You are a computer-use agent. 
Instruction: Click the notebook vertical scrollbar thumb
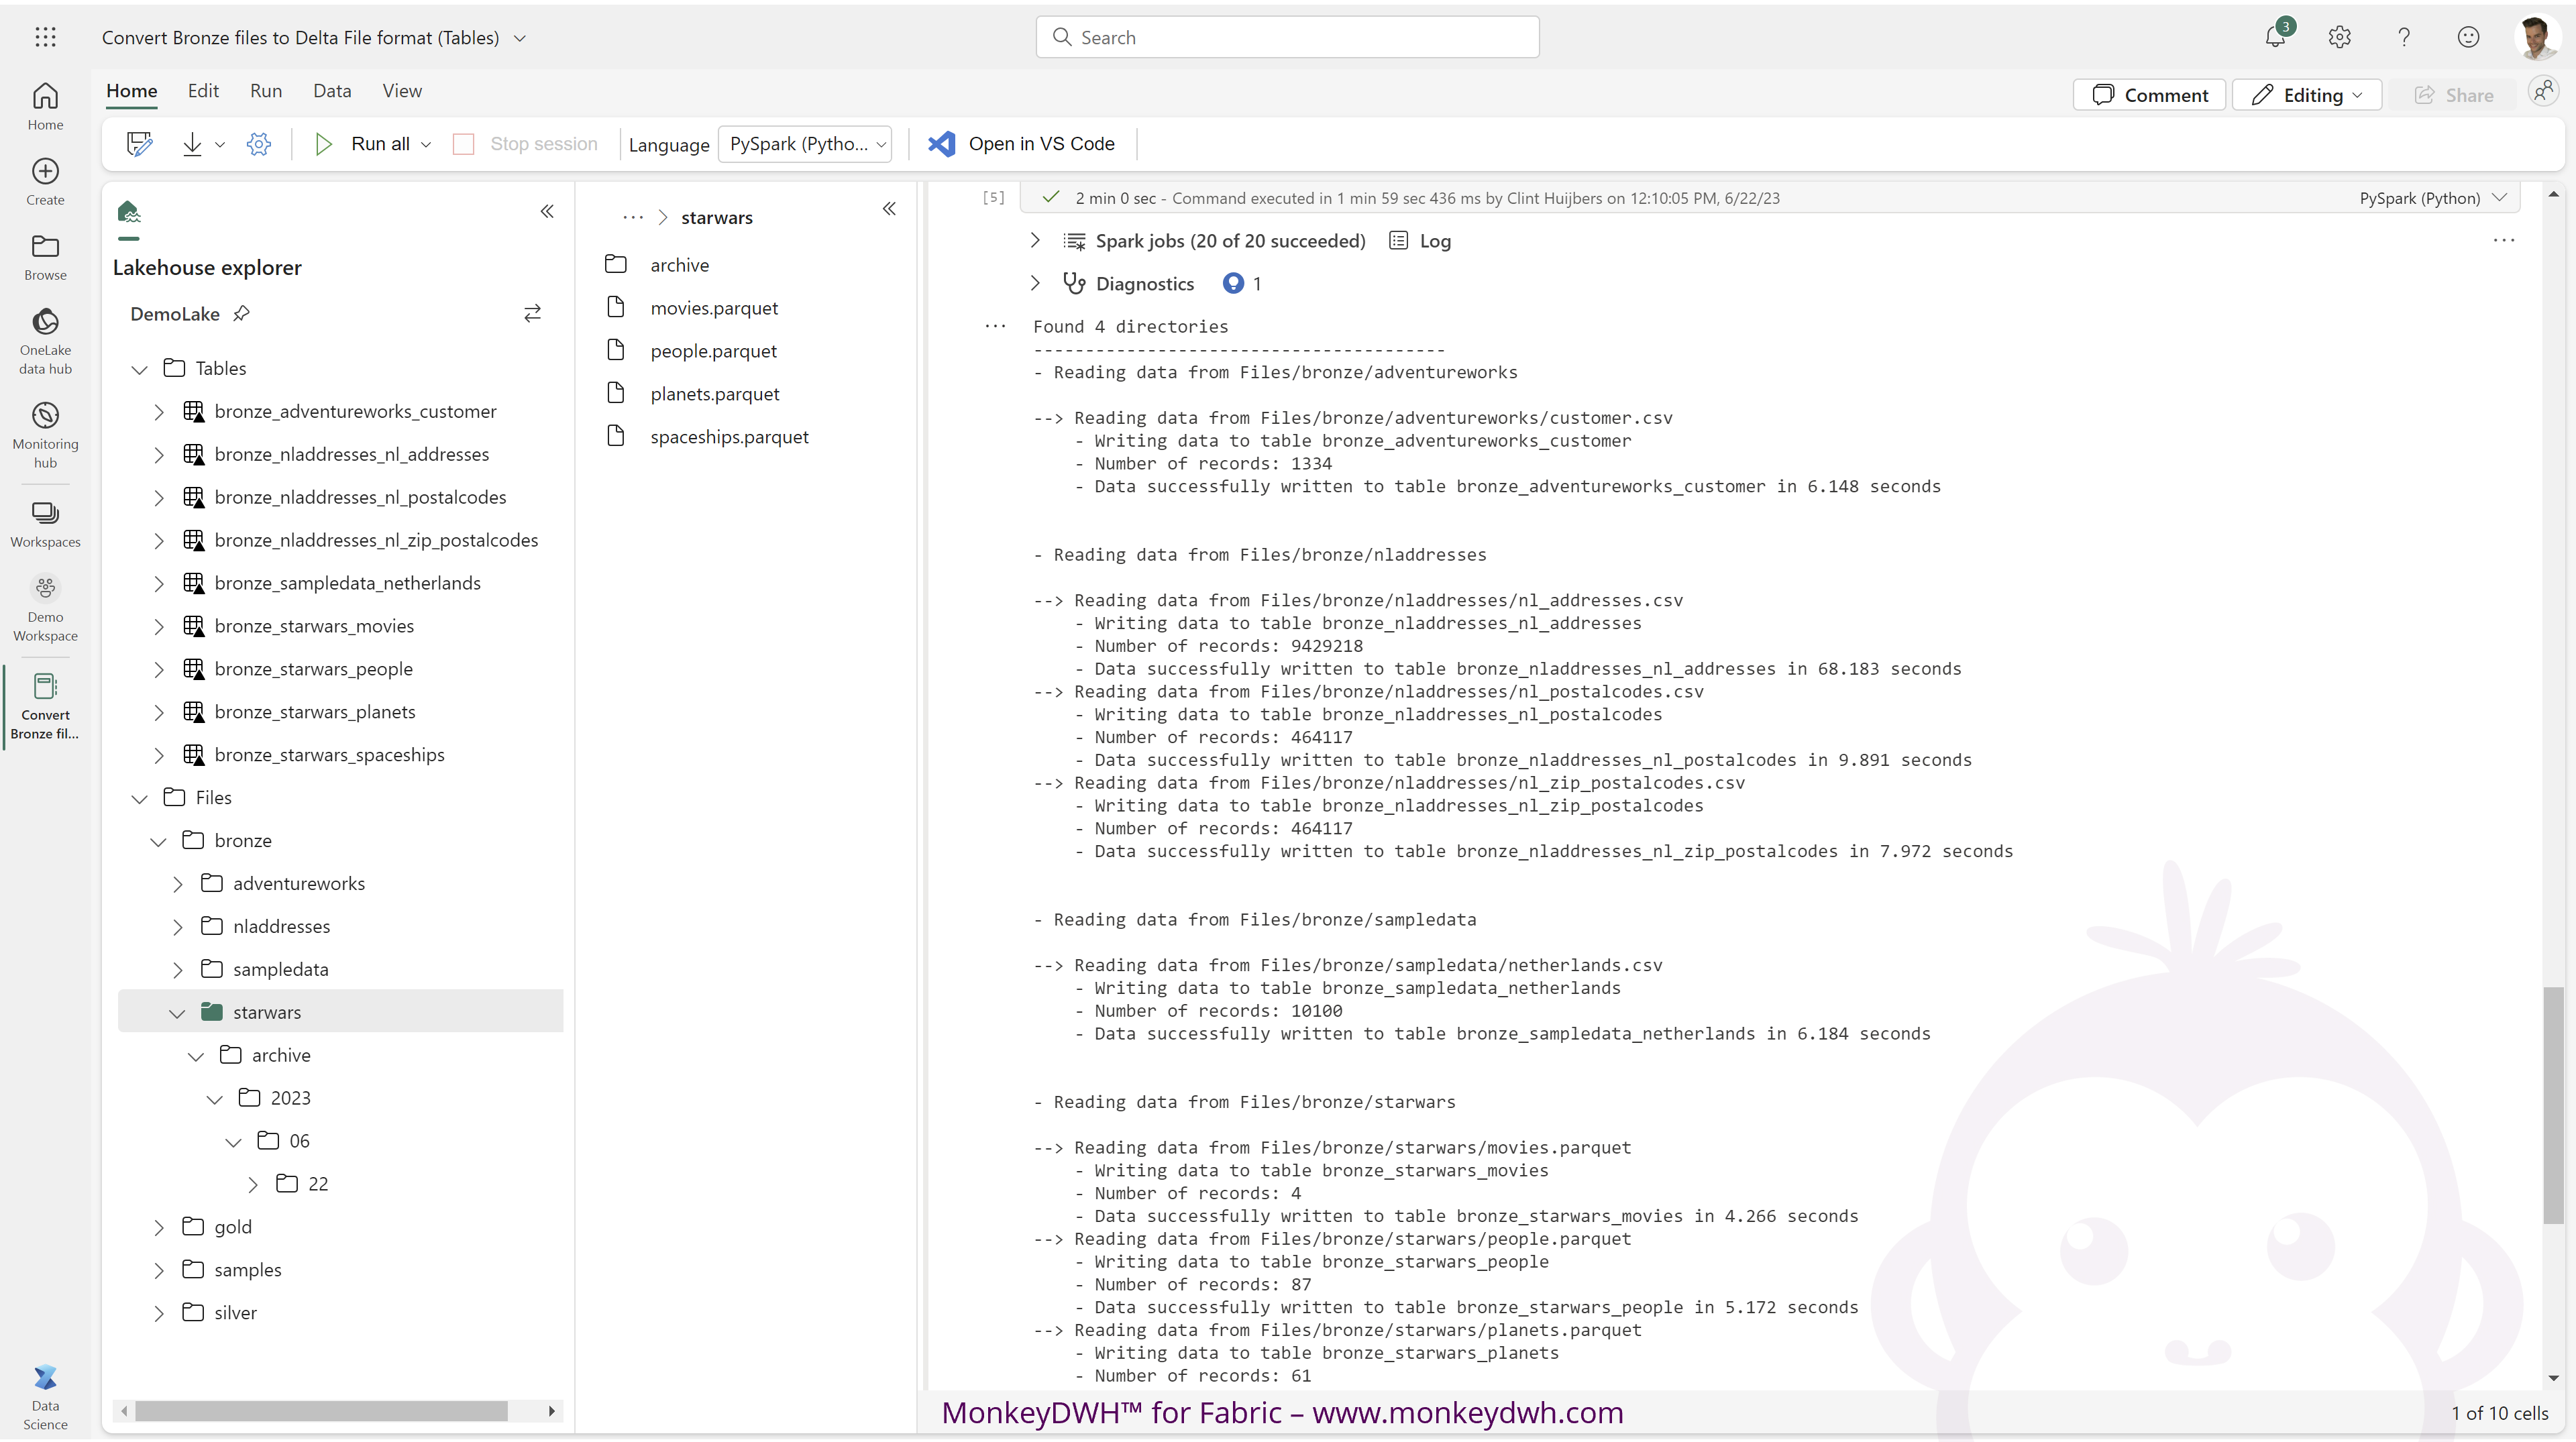coord(2553,1104)
